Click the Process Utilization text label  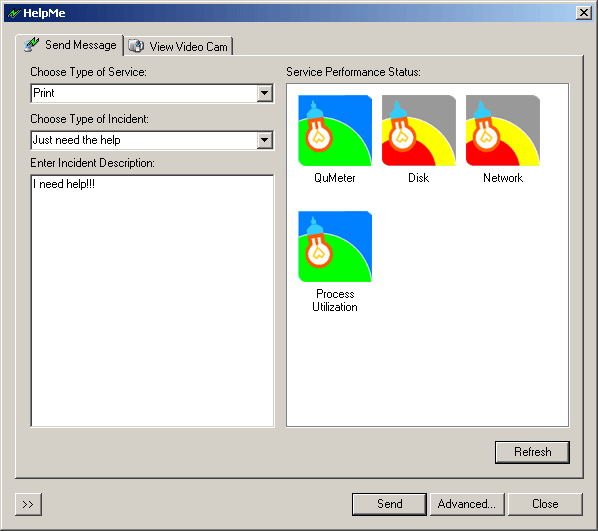(335, 300)
